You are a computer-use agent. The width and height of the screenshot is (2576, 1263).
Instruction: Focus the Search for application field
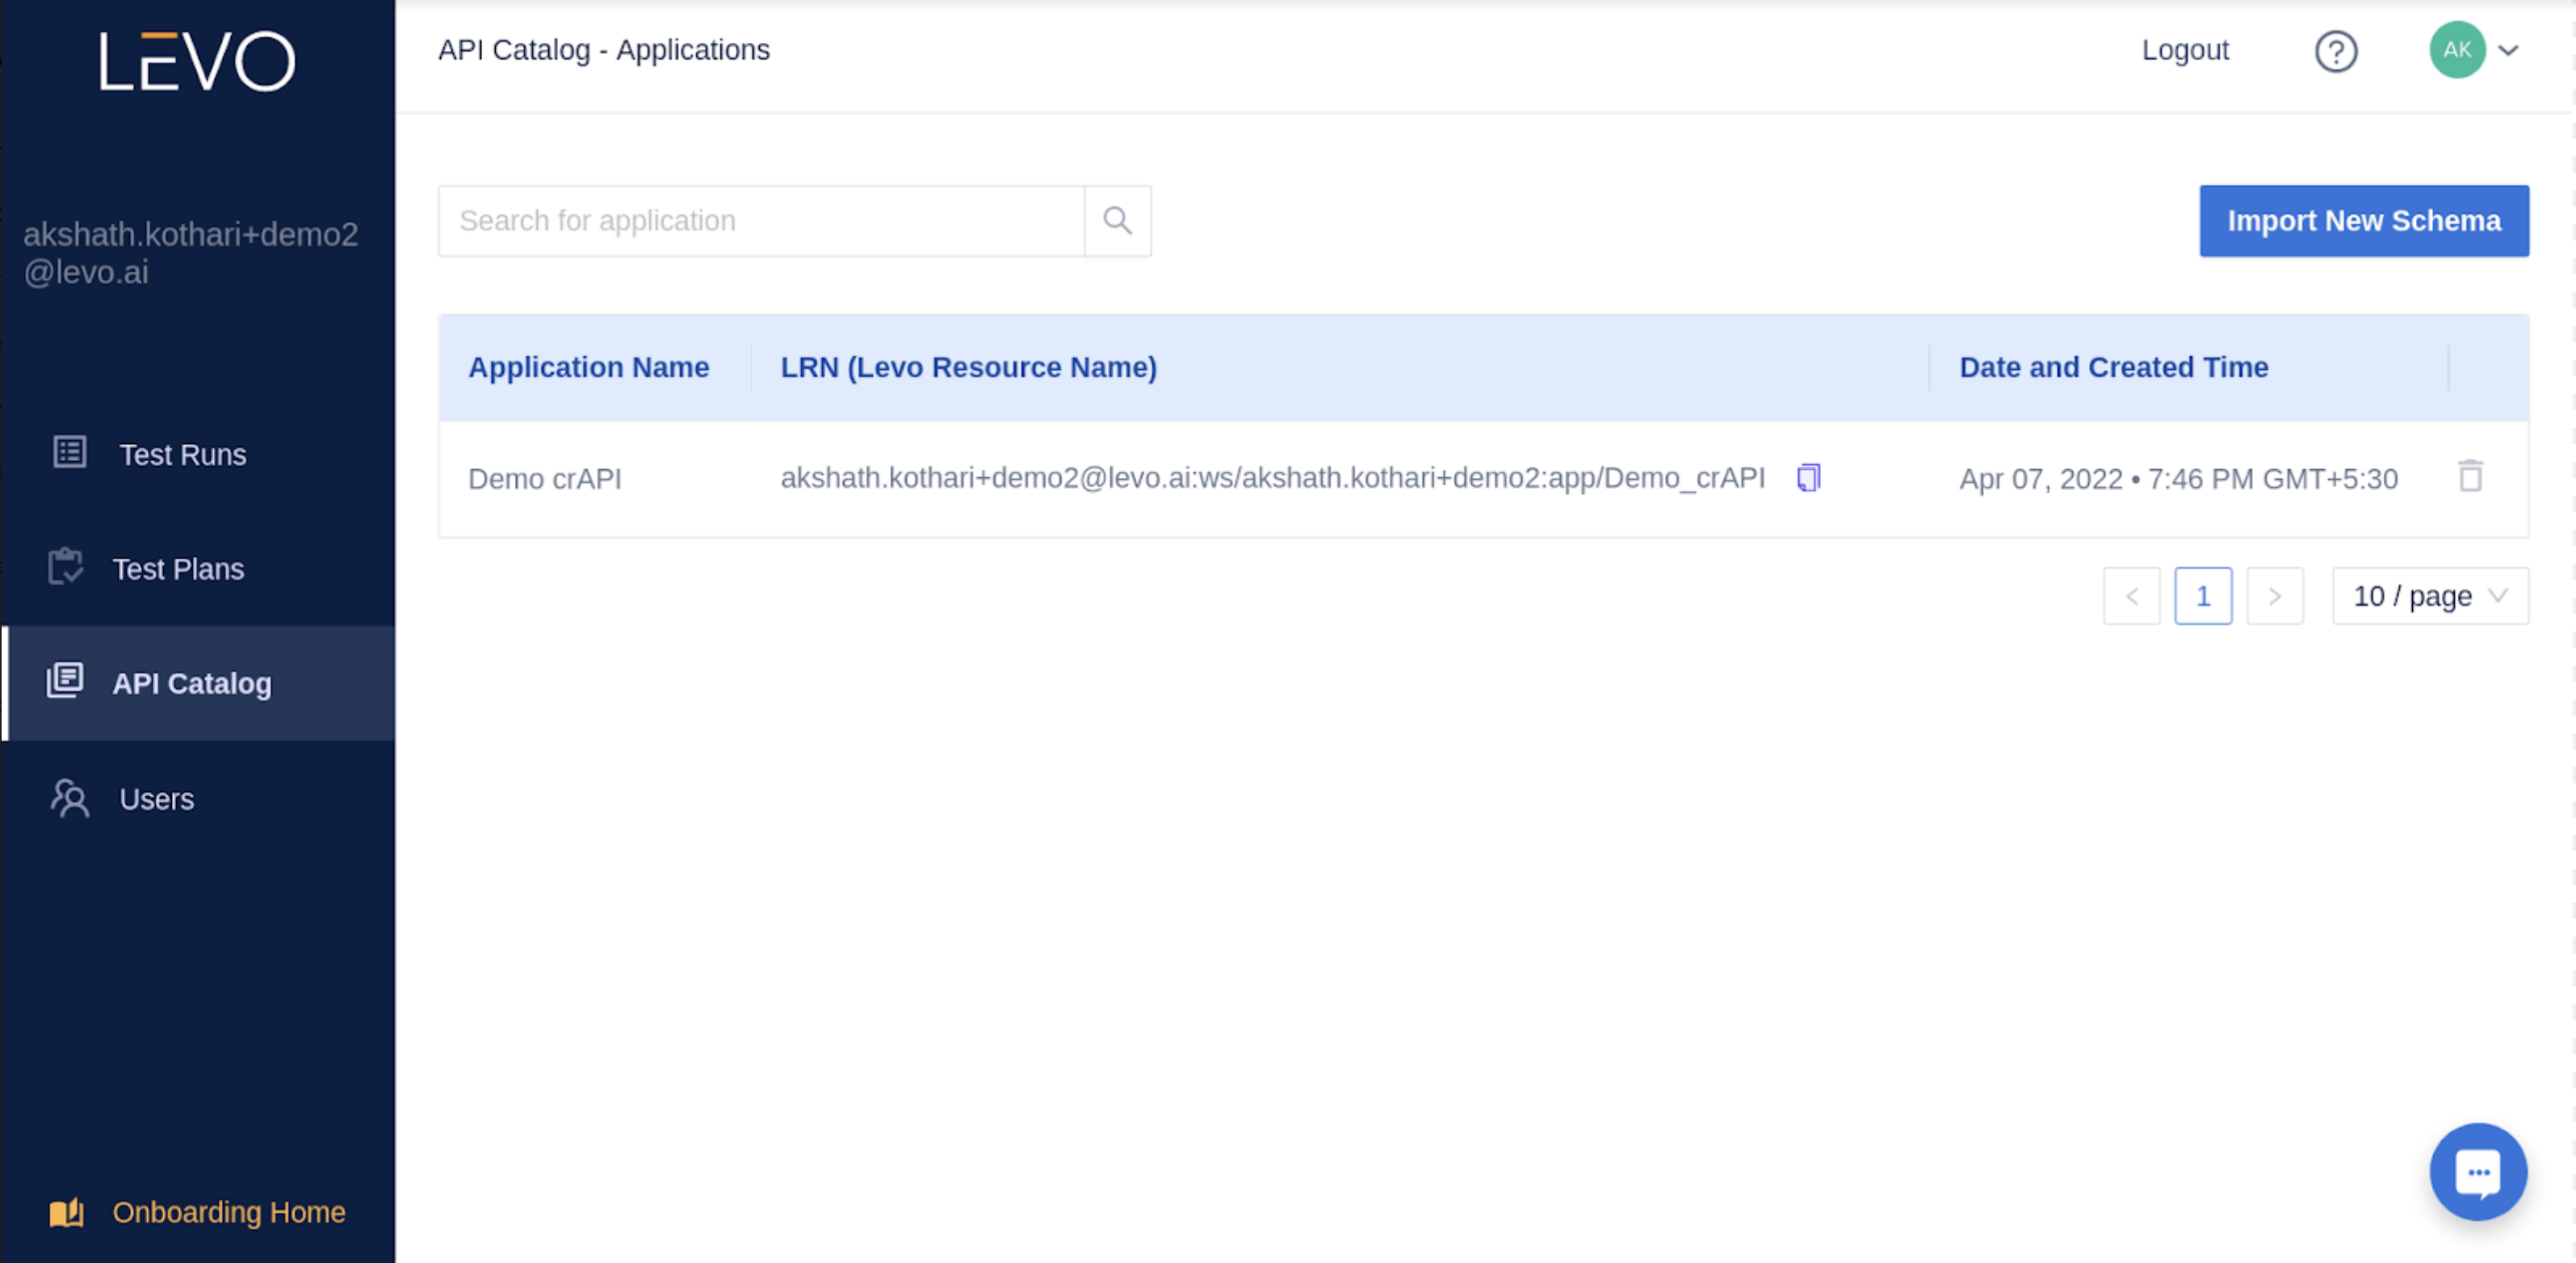pos(760,221)
